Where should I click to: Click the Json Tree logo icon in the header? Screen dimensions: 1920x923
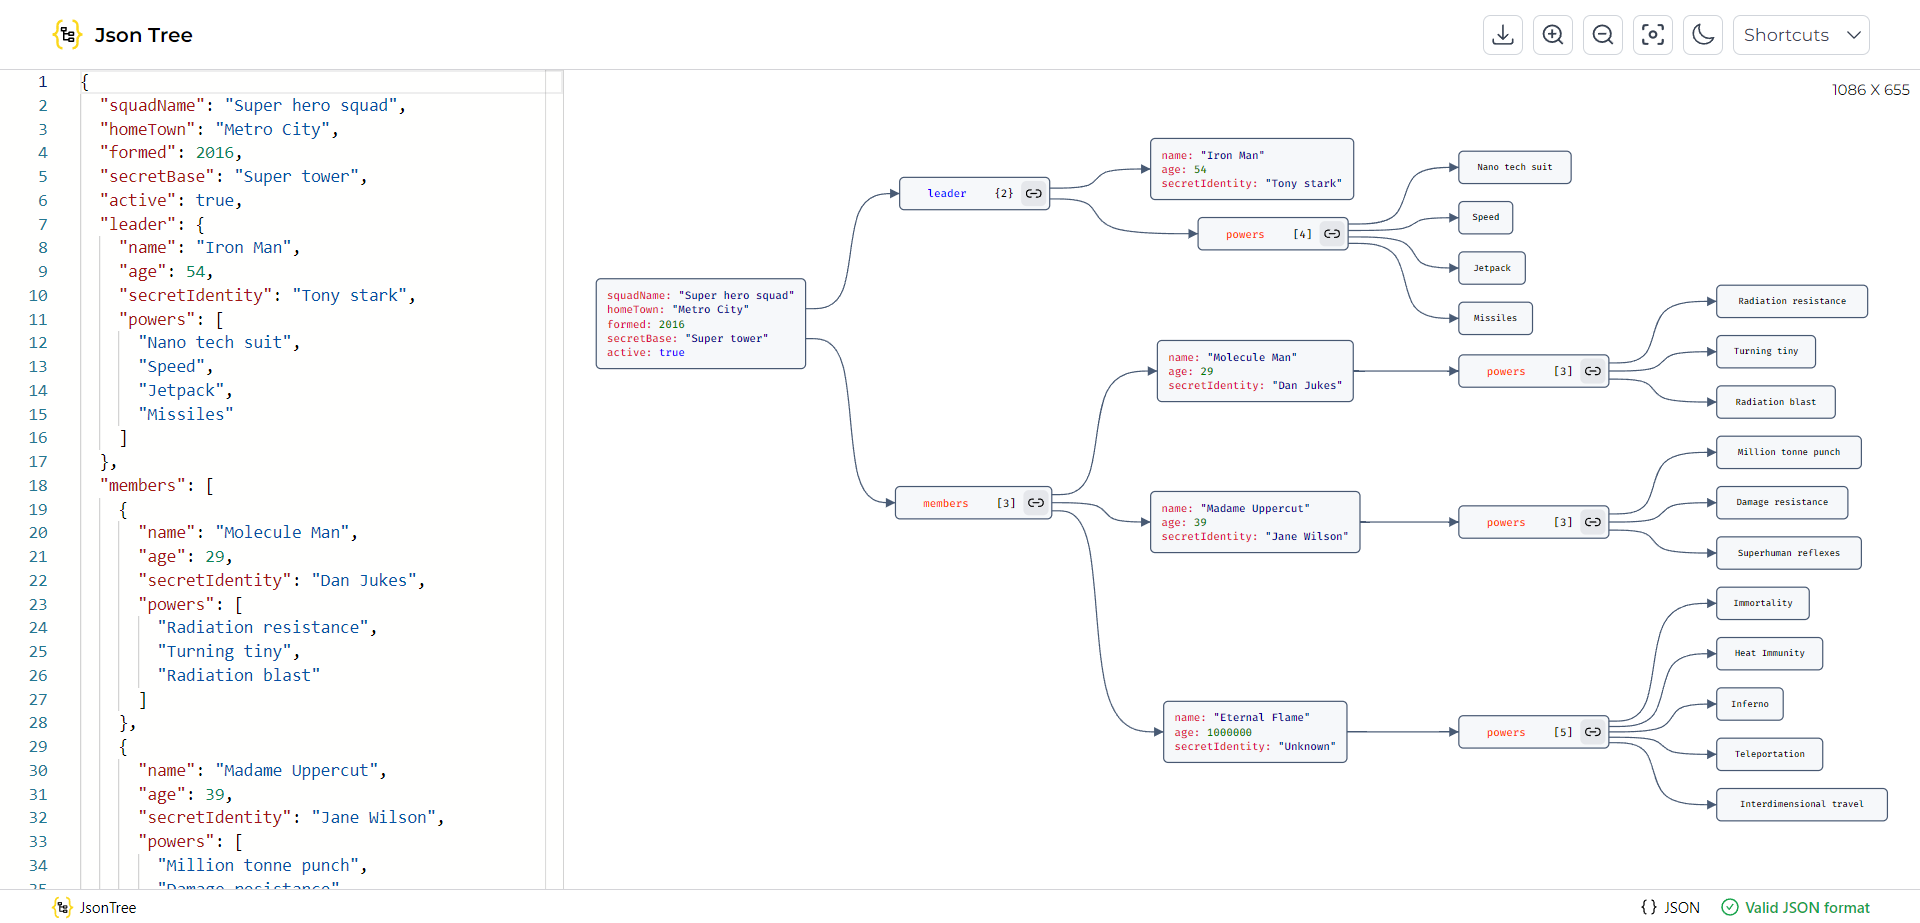[x=67, y=35]
